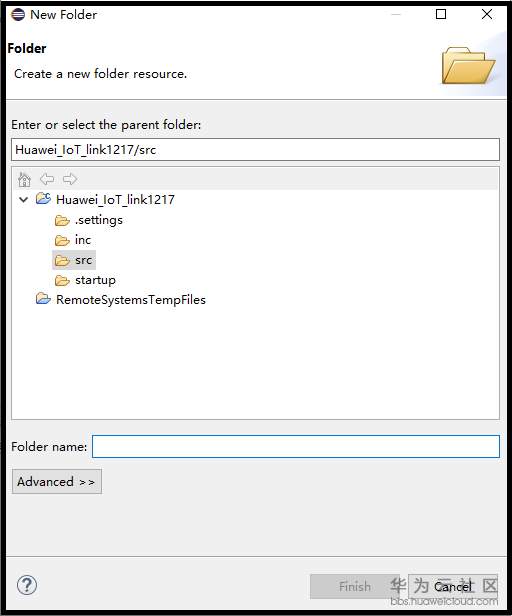The height and width of the screenshot is (616, 512).
Task: Select the RemoteSystemsTempFiles label
Action: pos(131,300)
